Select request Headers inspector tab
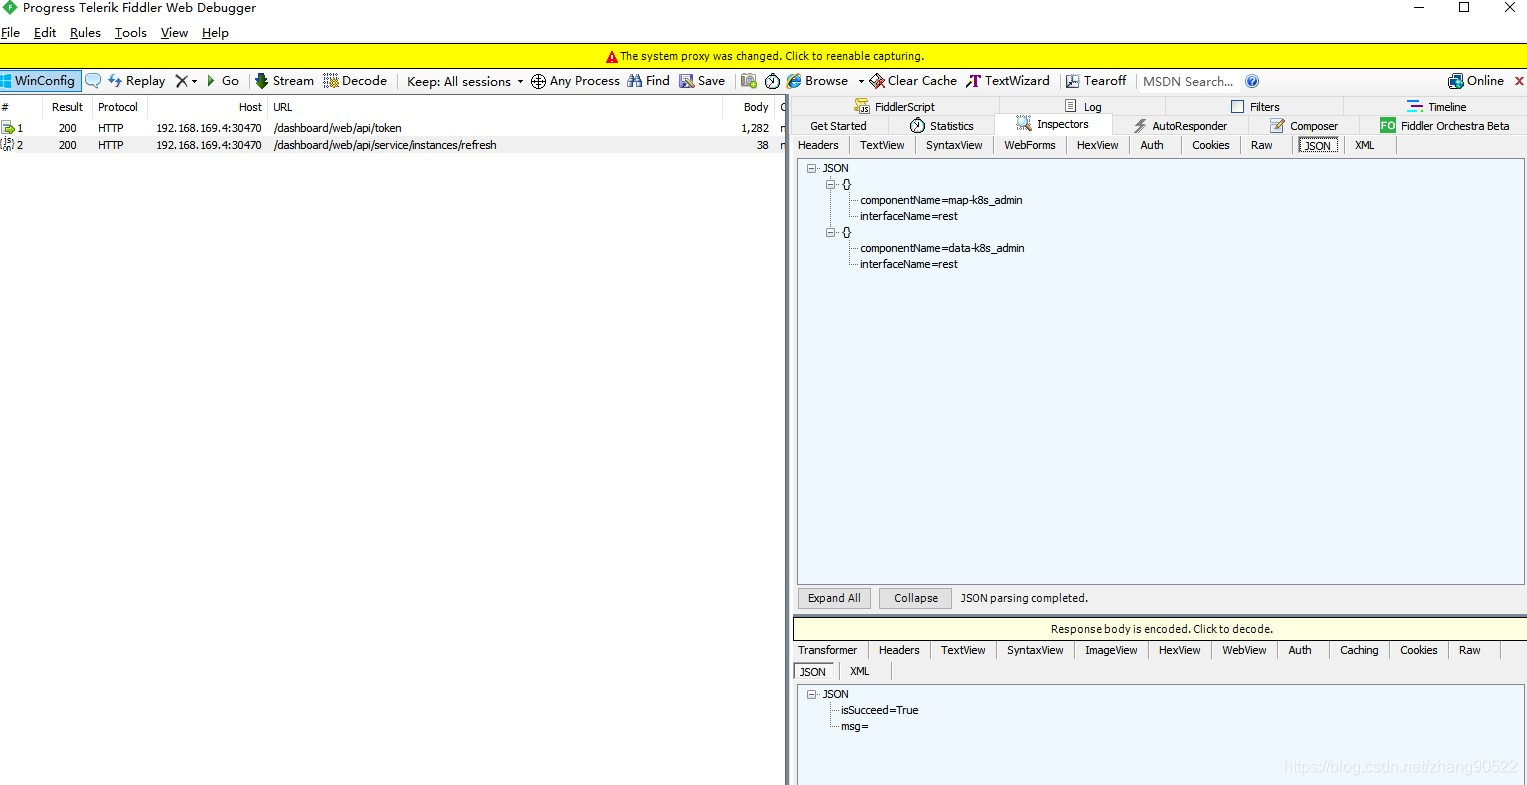Screen dimensions: 1527x785 [x=818, y=145]
